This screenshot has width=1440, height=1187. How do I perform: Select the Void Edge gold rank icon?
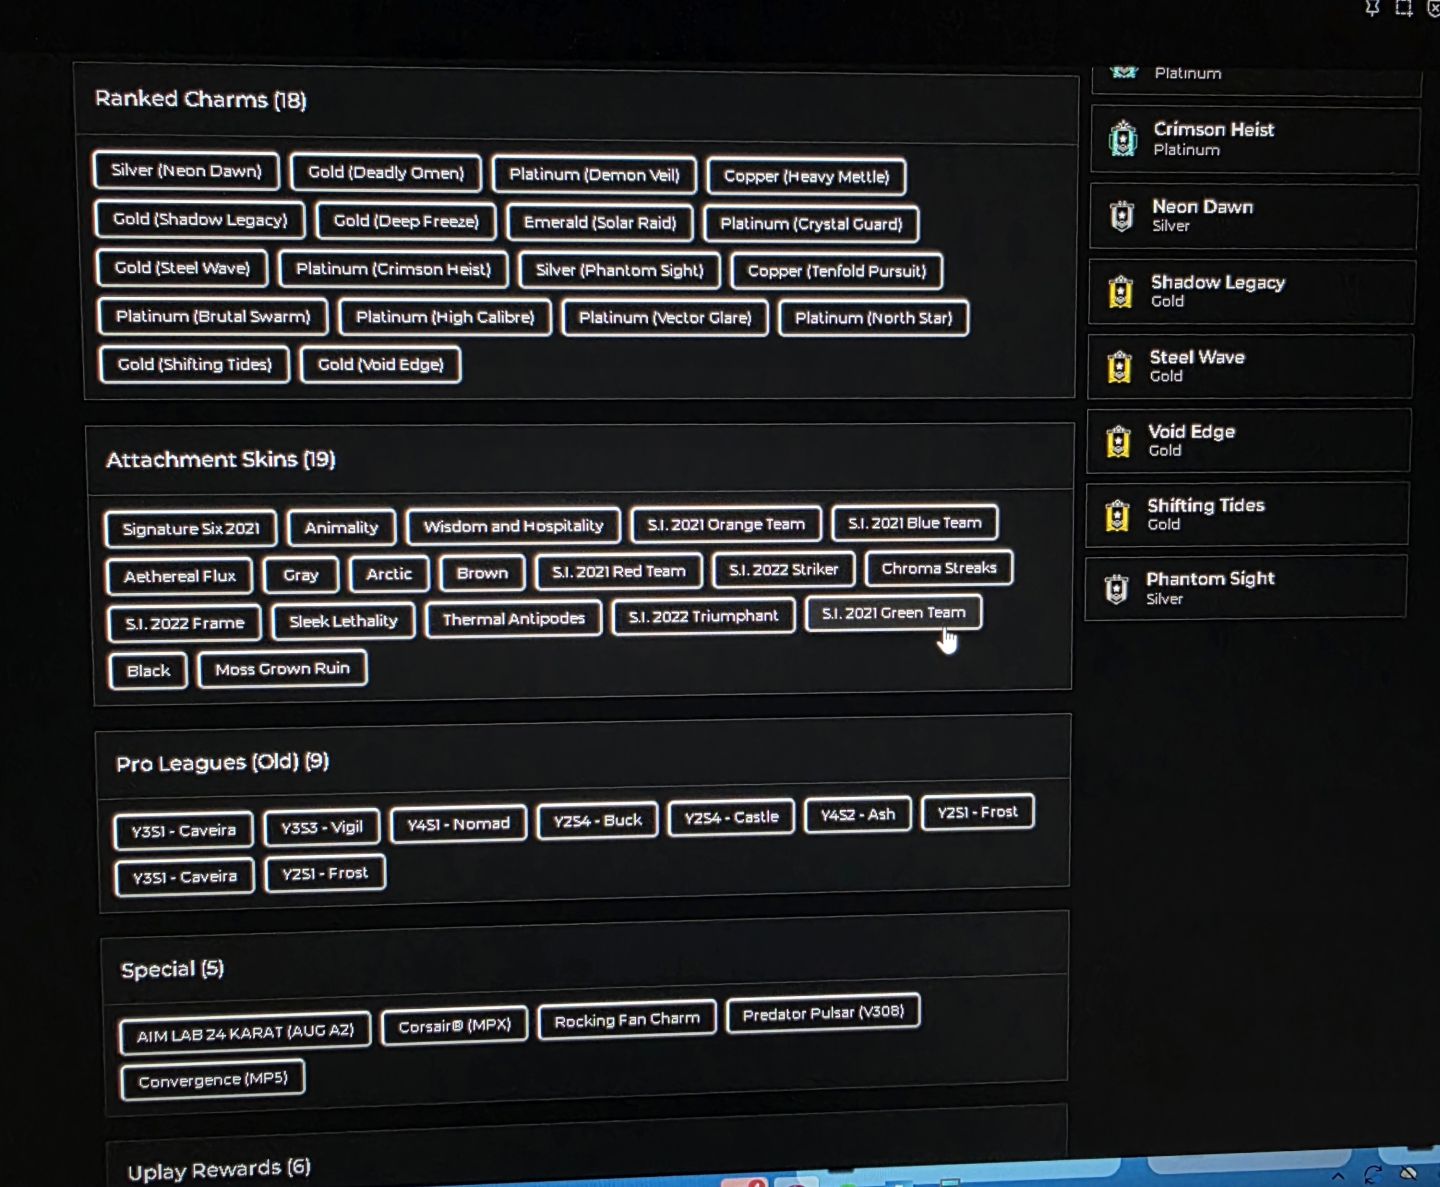coord(1119,441)
